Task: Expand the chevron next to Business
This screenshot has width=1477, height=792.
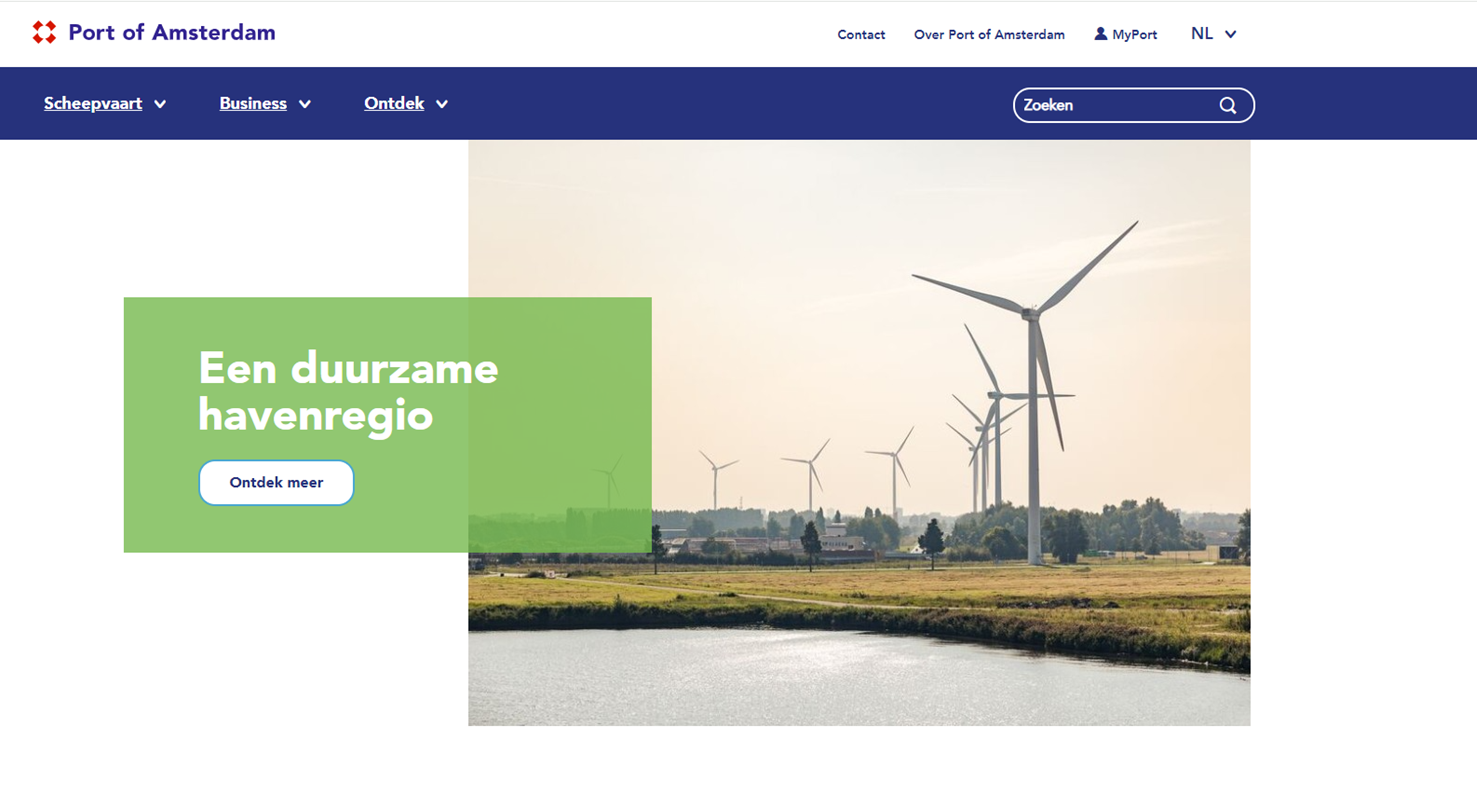Action: (x=305, y=104)
